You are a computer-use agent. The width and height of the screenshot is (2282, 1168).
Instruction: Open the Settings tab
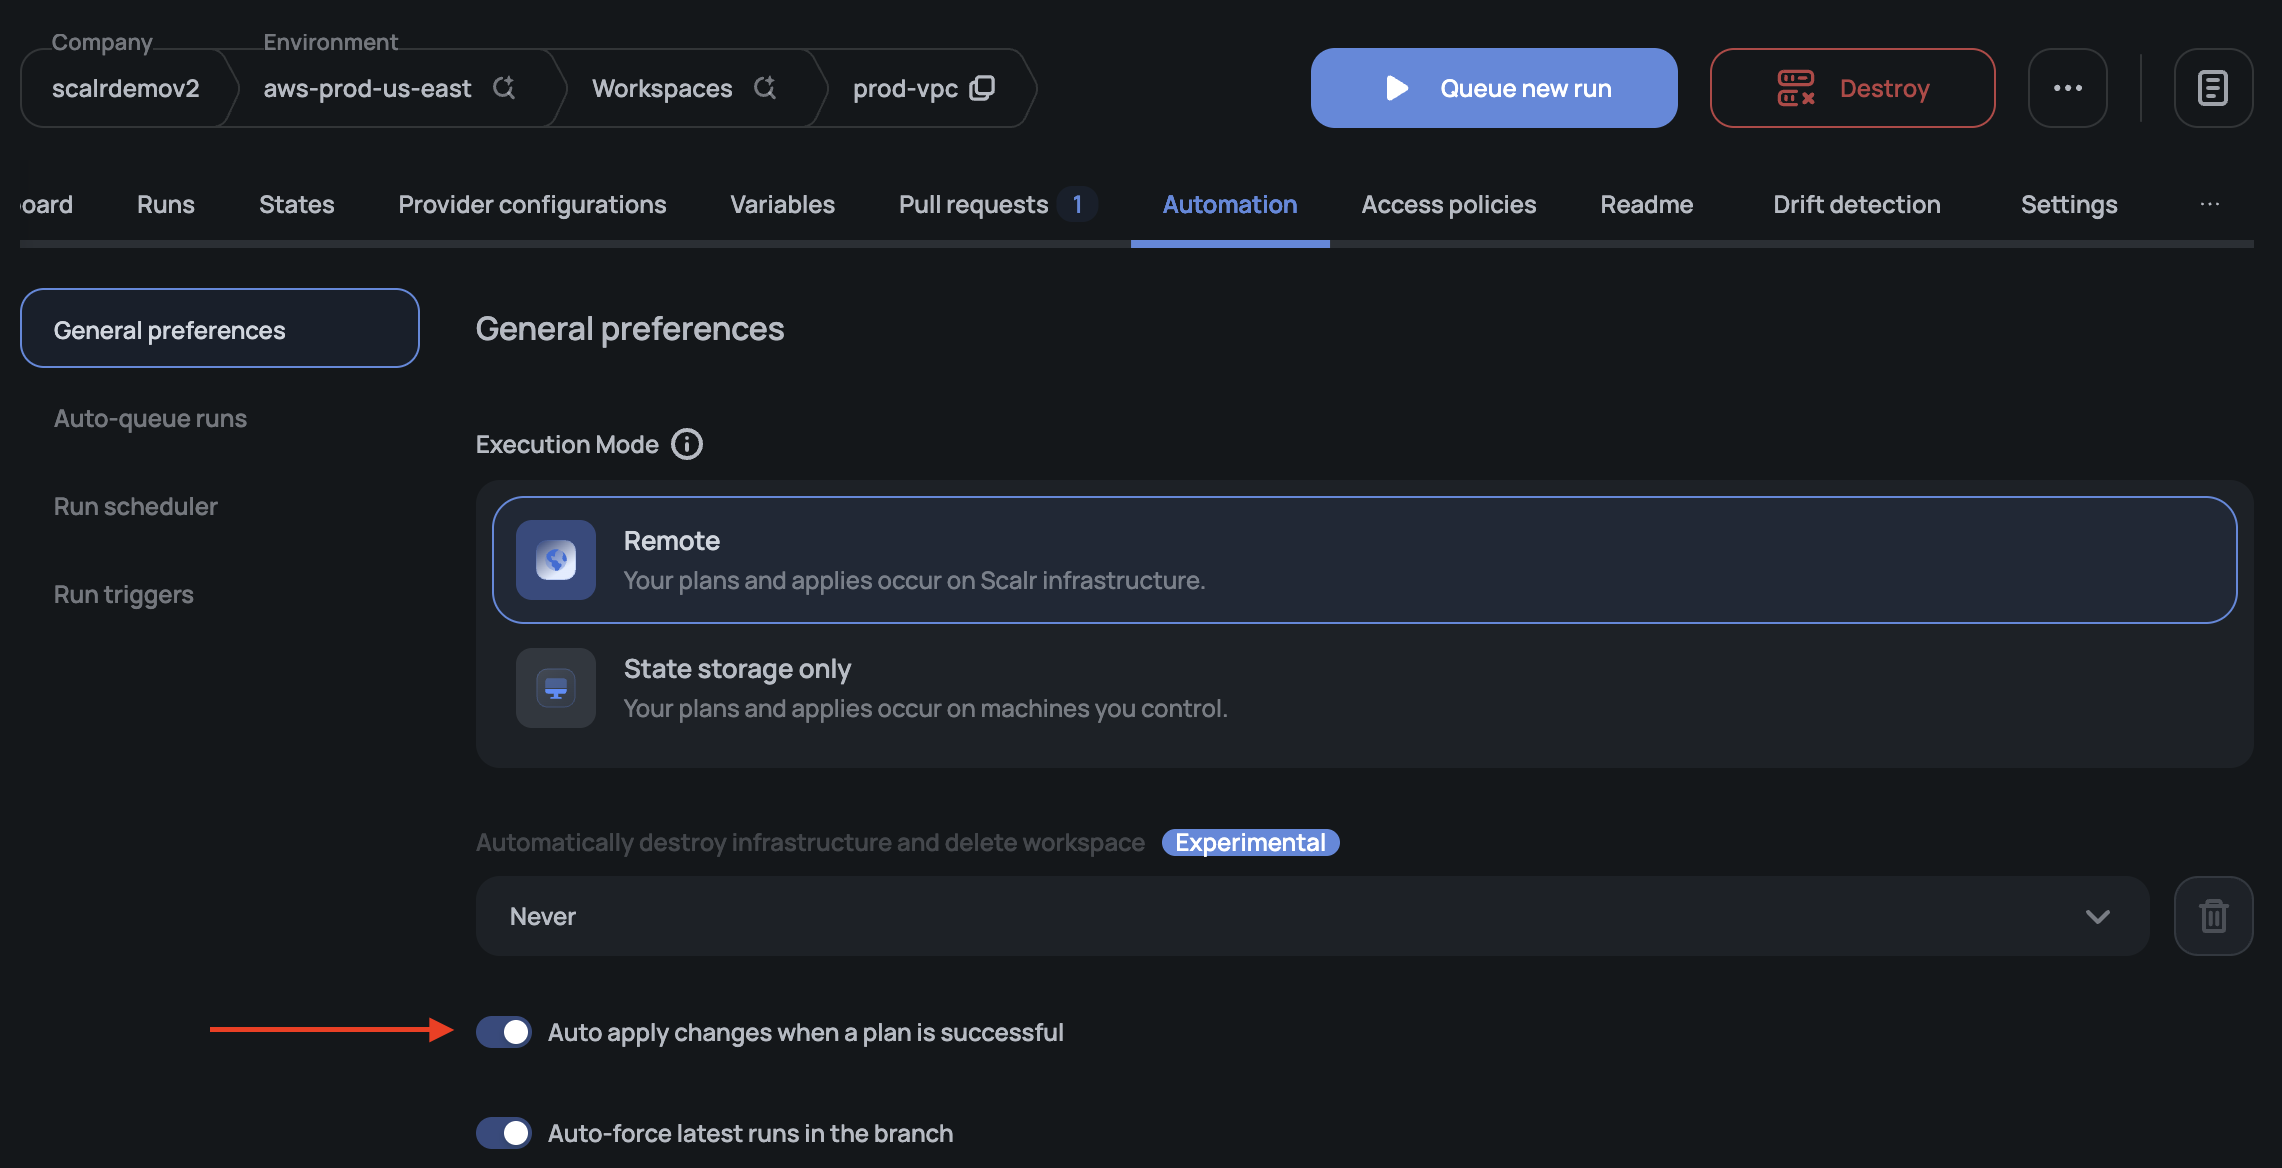click(2069, 204)
